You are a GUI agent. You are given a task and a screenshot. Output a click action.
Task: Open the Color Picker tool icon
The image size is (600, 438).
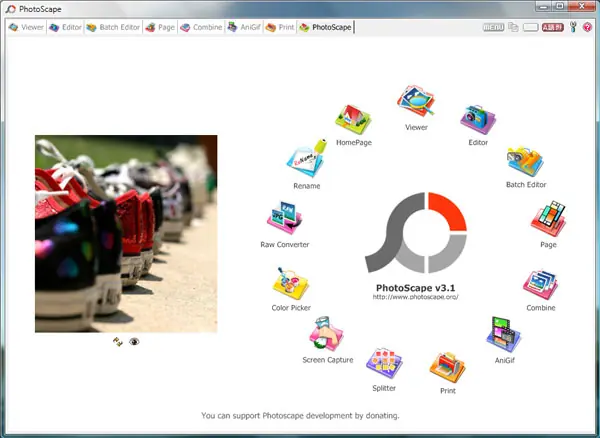[290, 283]
